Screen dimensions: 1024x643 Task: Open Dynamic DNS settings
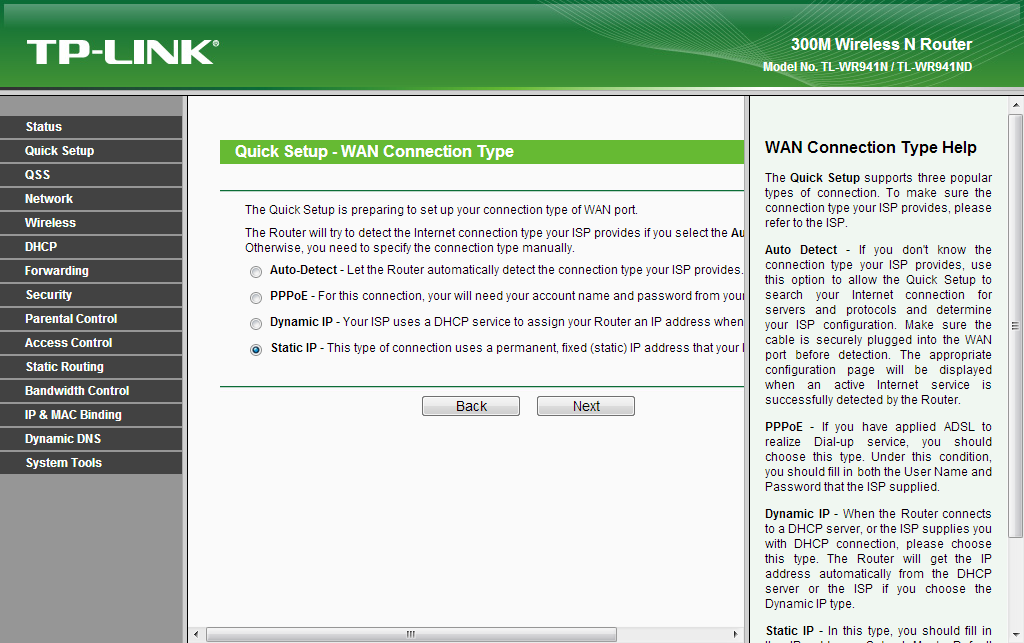(x=91, y=439)
